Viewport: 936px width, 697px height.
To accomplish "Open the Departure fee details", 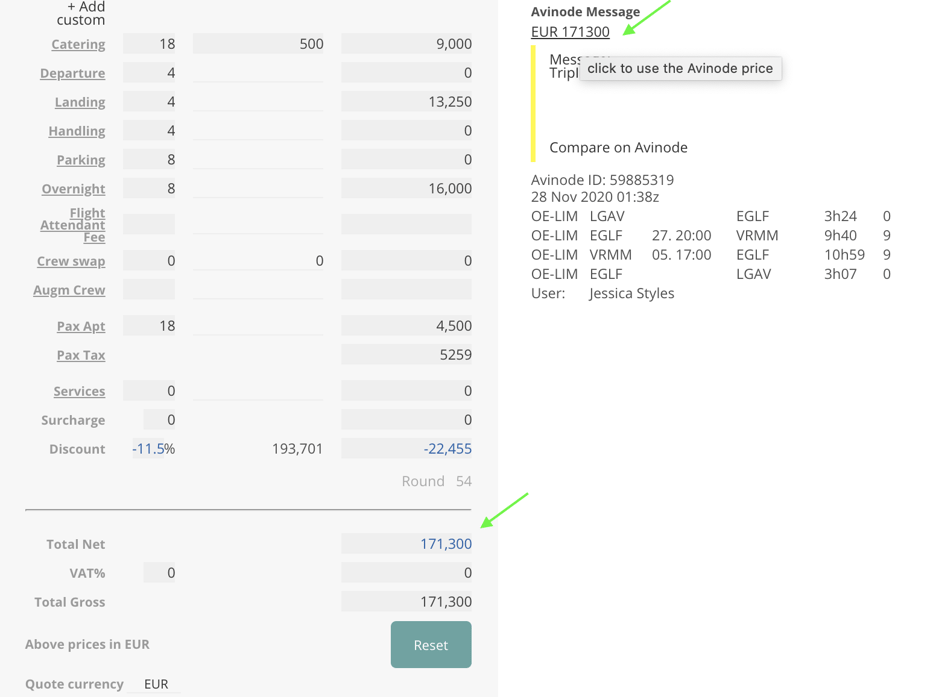I will [72, 73].
